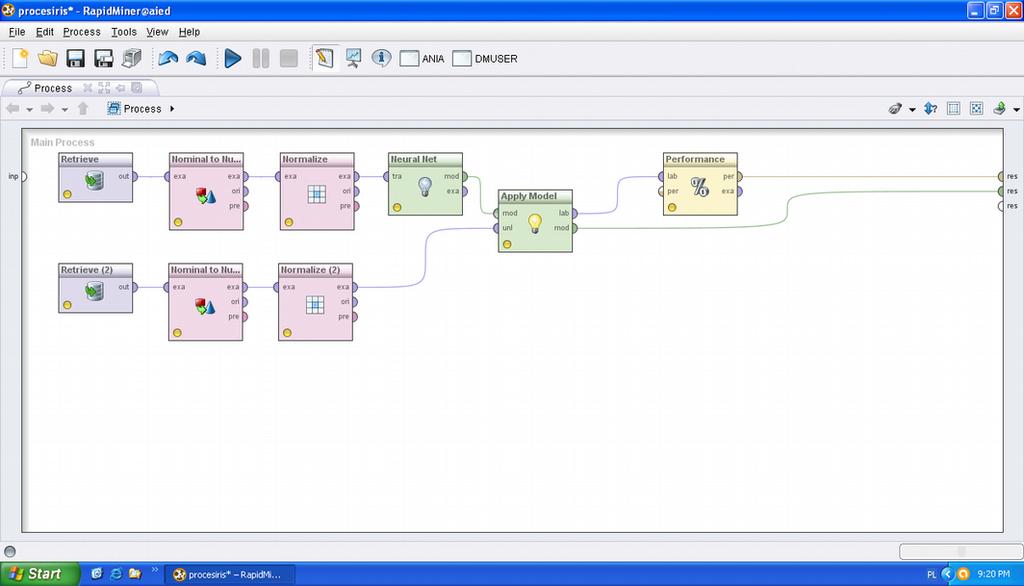Click the Process breadcrumb label
1024x586 pixels.
(142, 108)
